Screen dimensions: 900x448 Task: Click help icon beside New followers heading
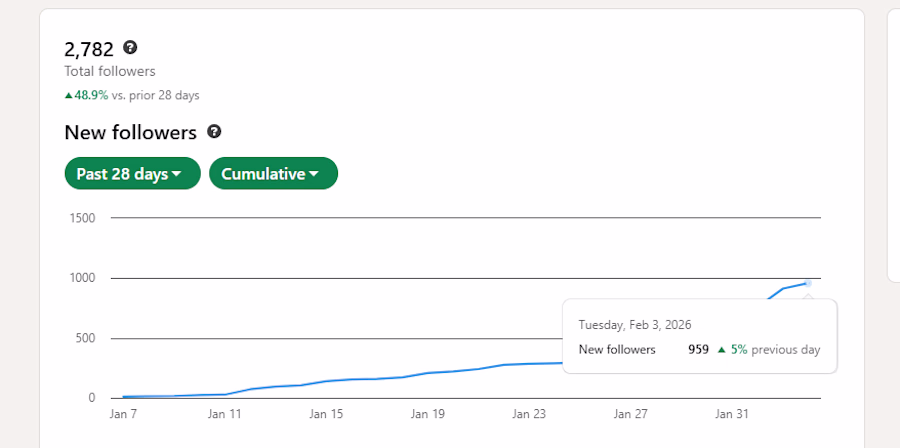[x=214, y=132]
